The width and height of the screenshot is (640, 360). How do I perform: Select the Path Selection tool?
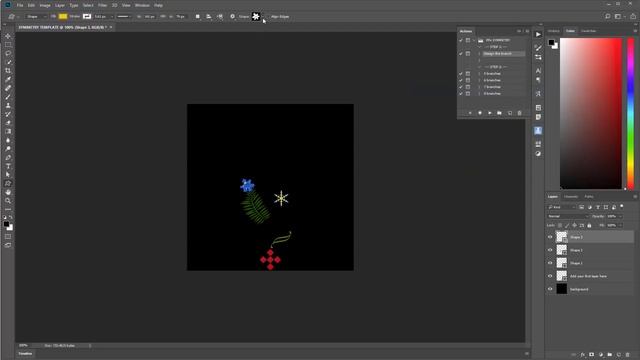tap(8, 175)
